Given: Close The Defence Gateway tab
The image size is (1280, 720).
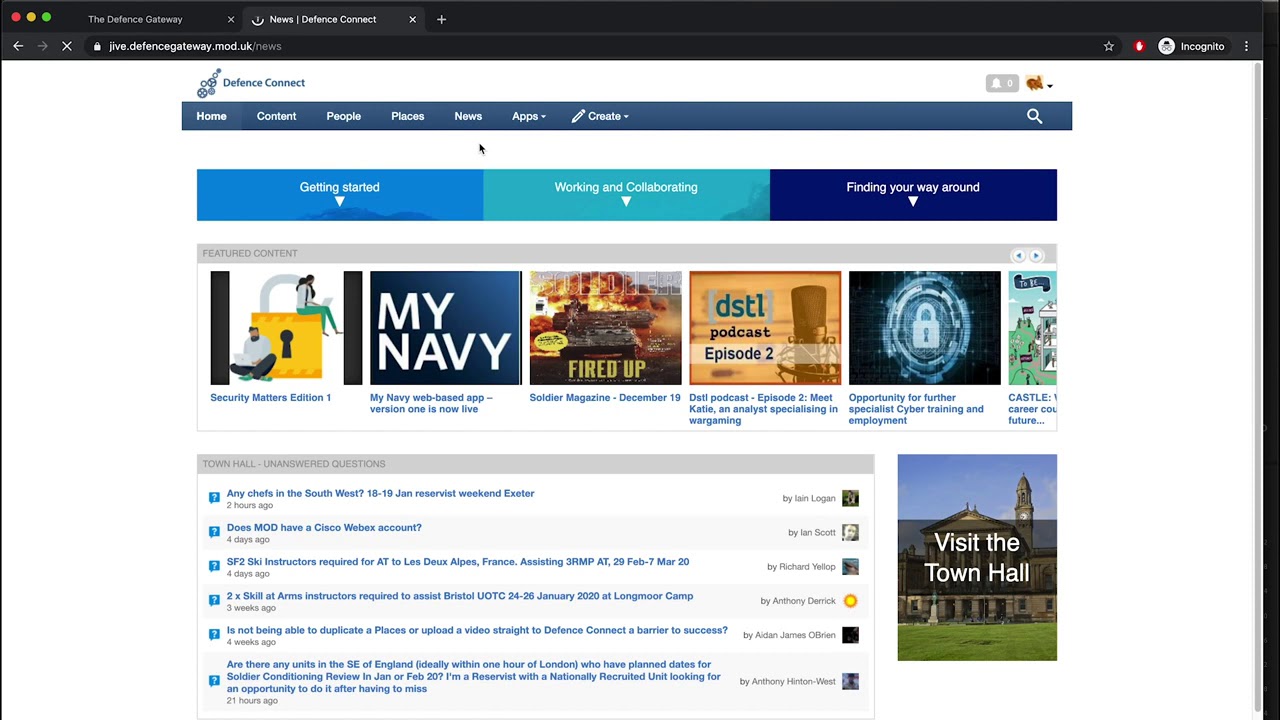Looking at the screenshot, I should (x=230, y=19).
